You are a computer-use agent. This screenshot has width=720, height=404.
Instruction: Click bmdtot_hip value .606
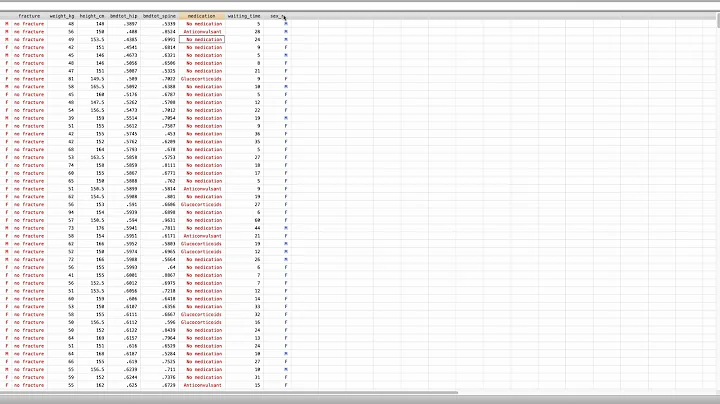point(132,299)
